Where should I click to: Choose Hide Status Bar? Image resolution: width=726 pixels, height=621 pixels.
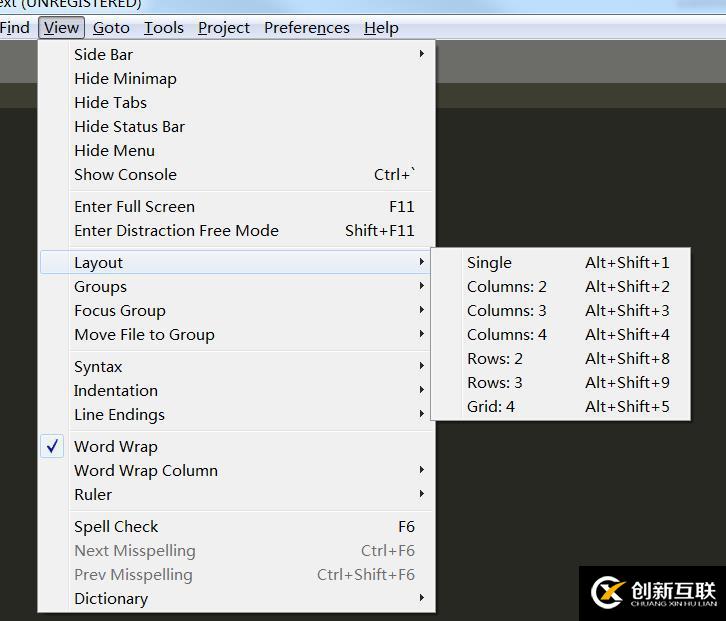[236, 127]
